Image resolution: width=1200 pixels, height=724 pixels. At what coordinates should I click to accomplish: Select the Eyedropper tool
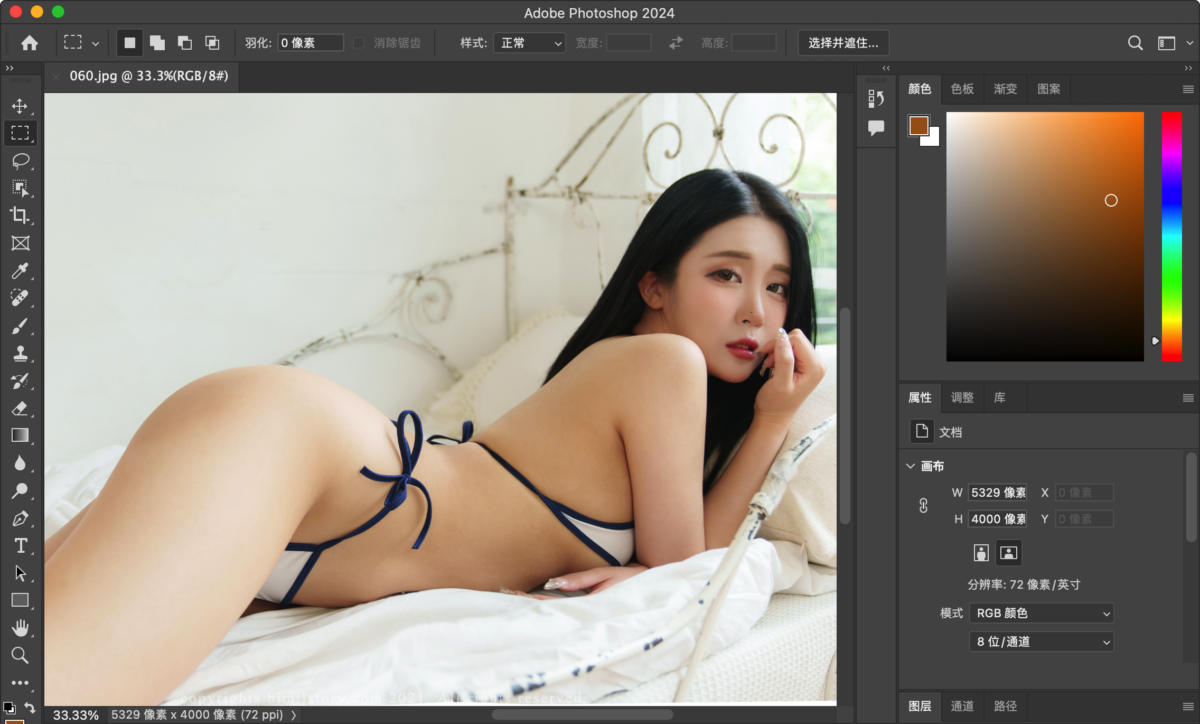22,270
